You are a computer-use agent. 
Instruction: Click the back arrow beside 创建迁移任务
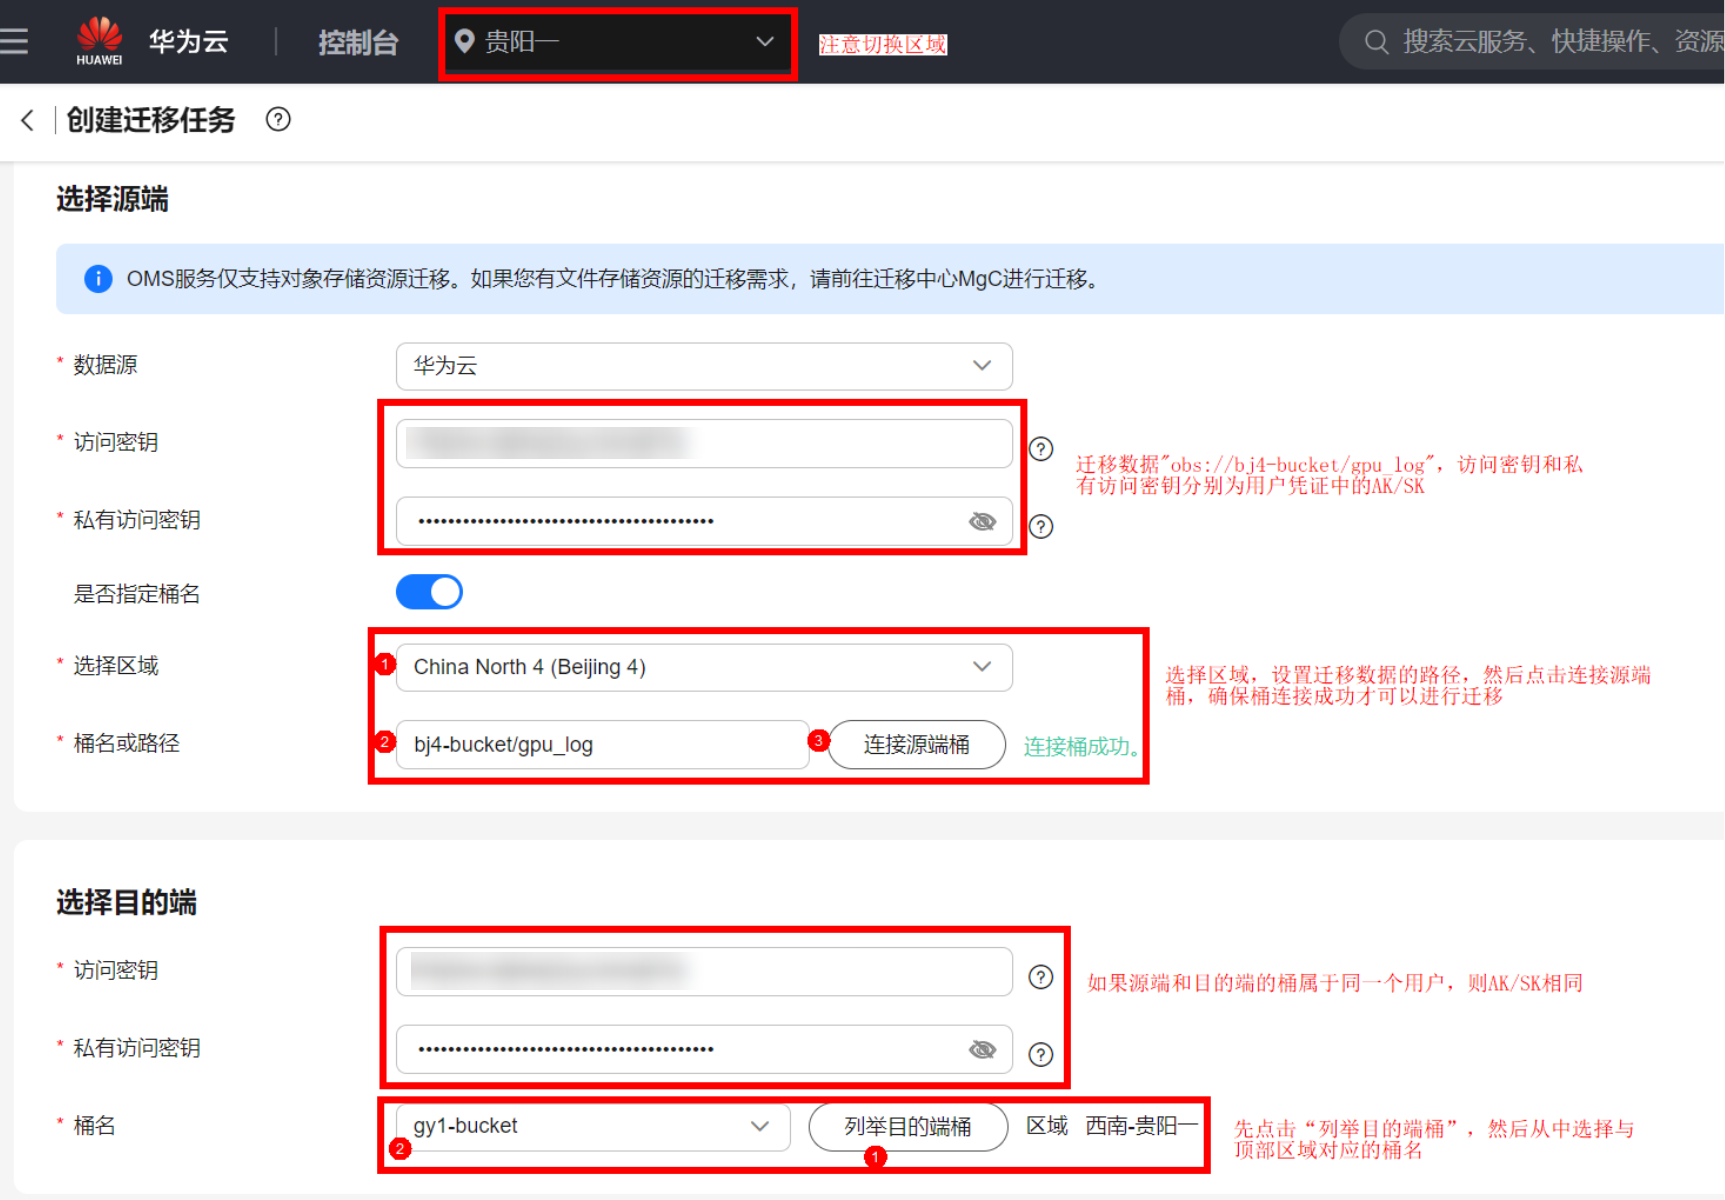pos(27,120)
